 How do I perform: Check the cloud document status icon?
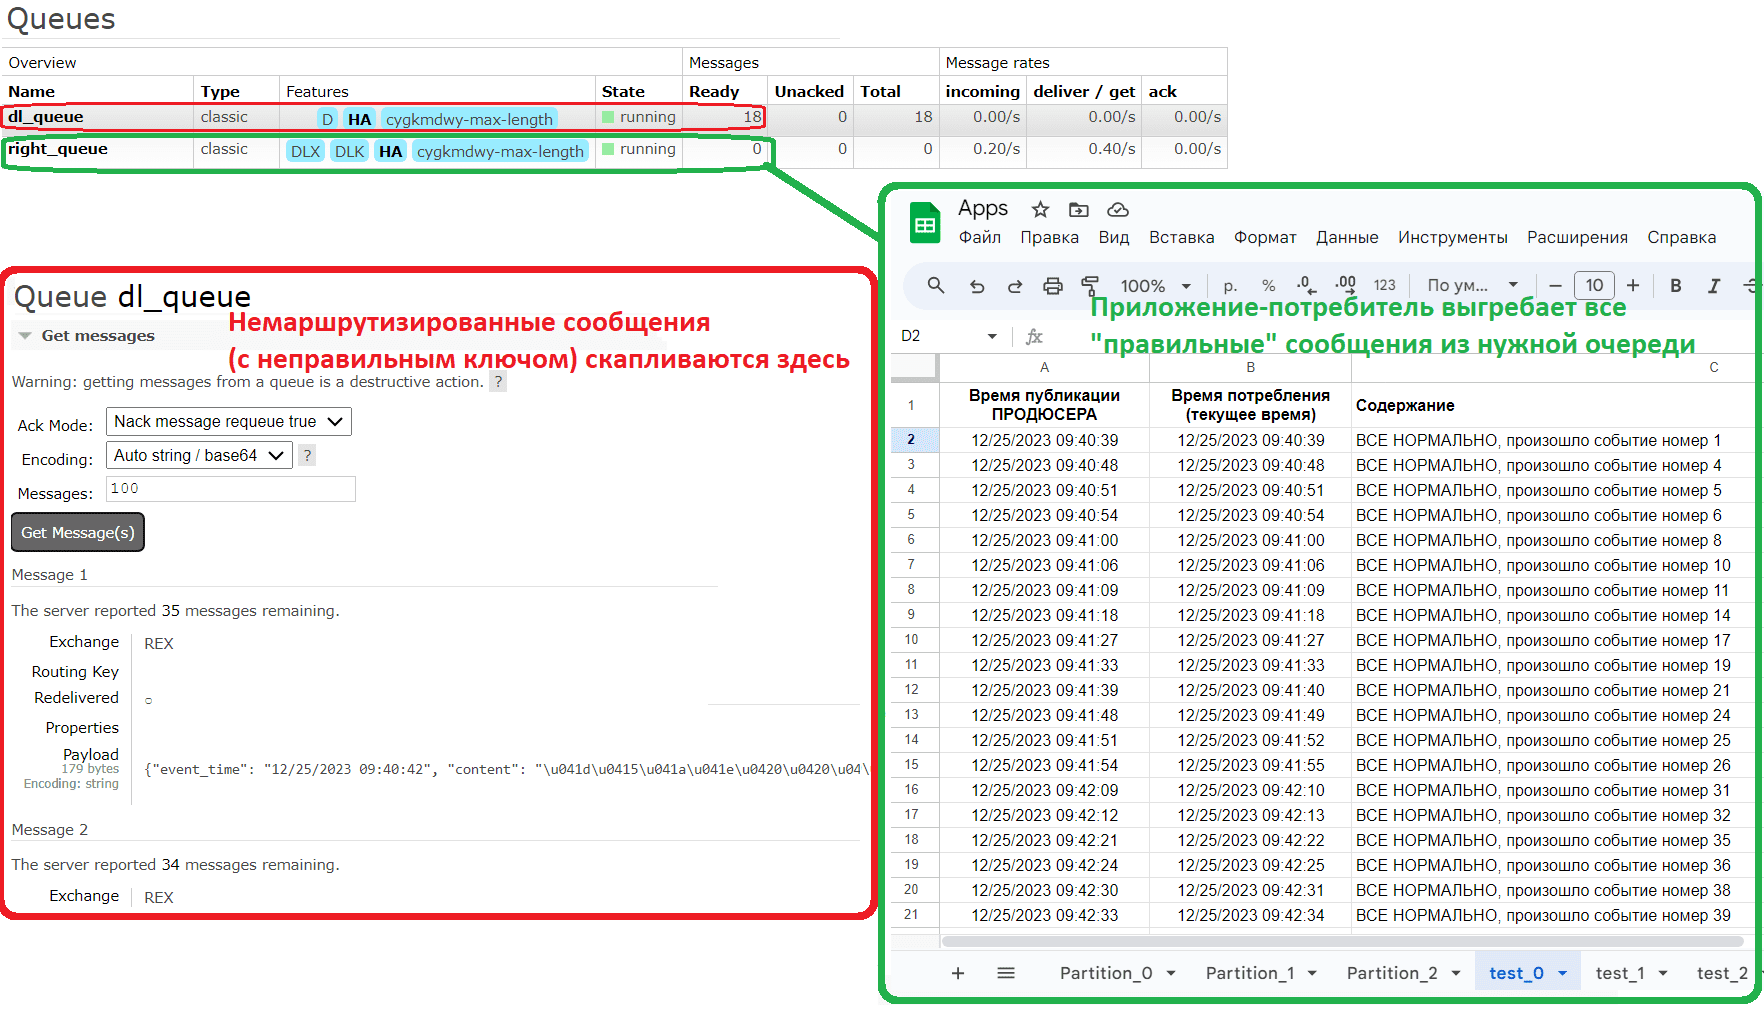[x=1118, y=210]
